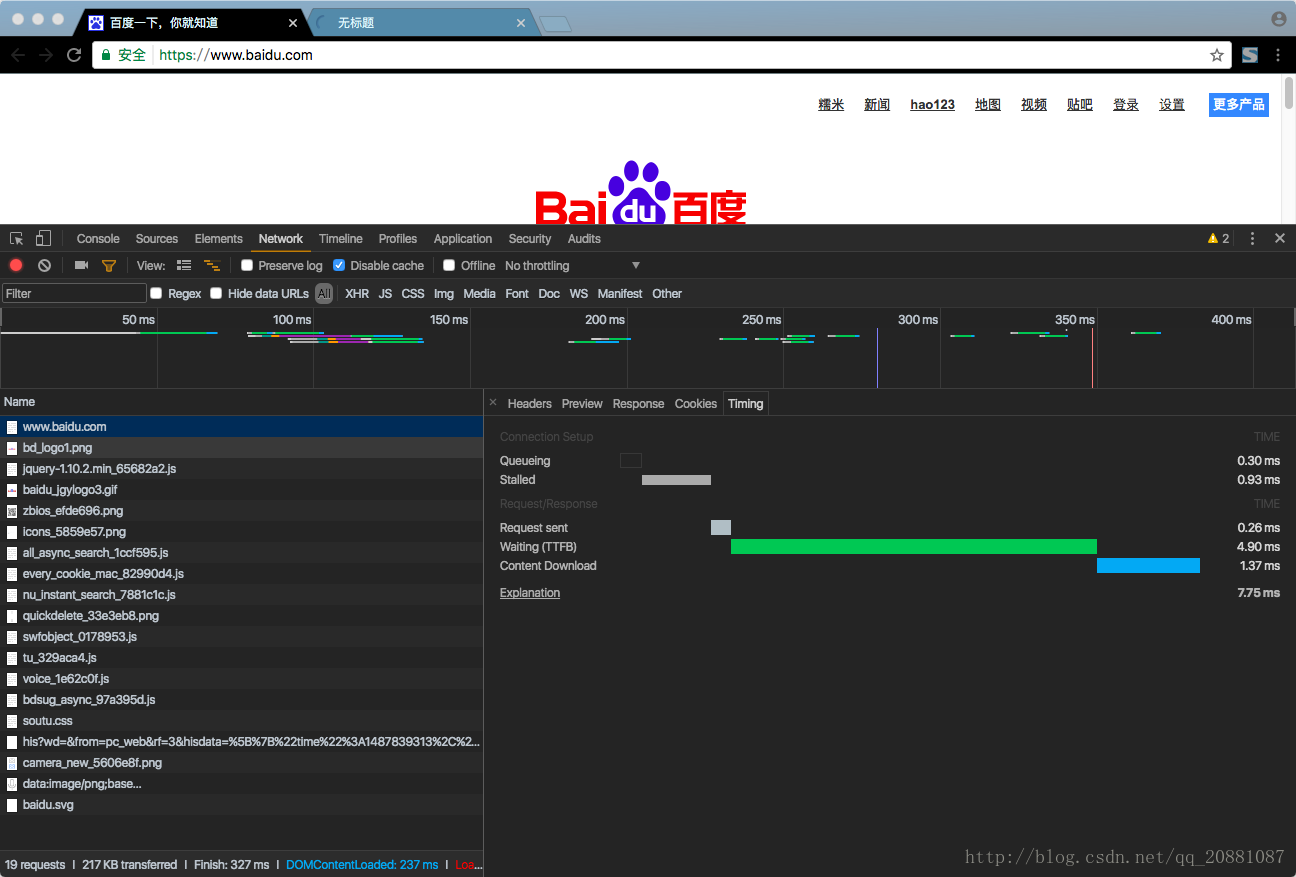Click the inspect element picker icon

click(16, 238)
